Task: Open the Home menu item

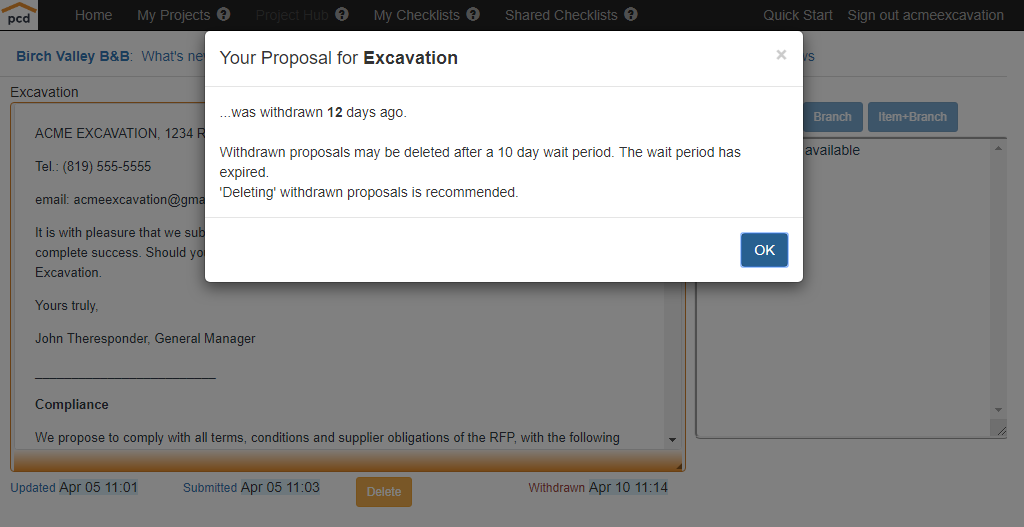Action: click(93, 15)
